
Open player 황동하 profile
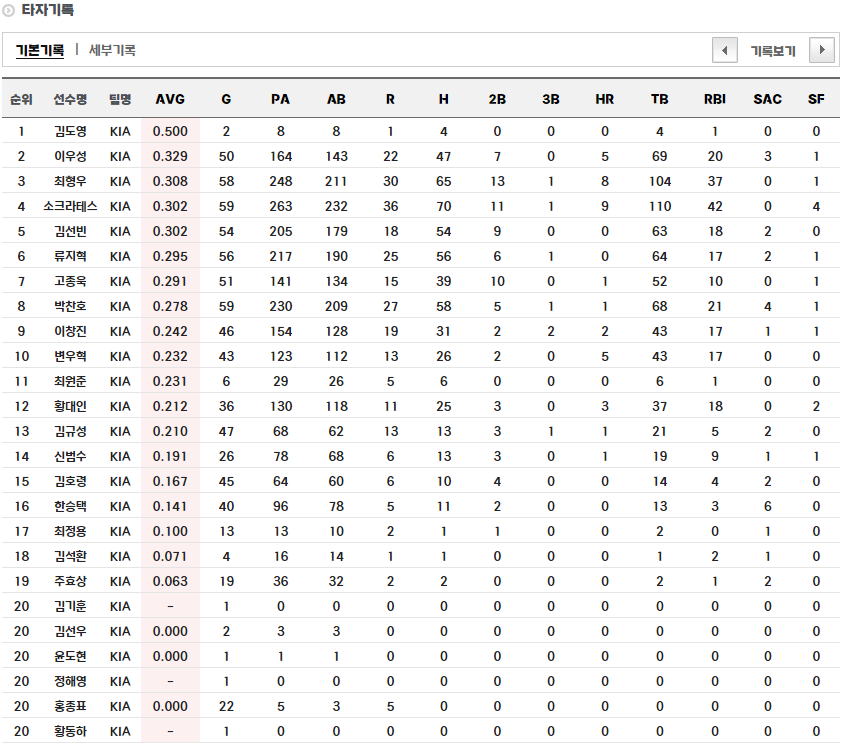pyautogui.click(x=70, y=731)
